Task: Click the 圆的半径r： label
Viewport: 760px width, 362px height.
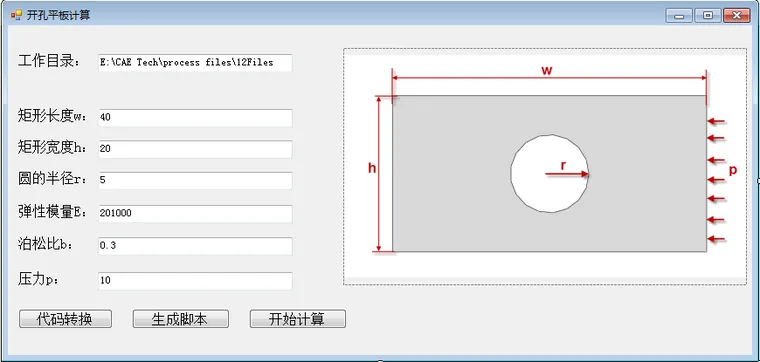Action: pos(52,179)
